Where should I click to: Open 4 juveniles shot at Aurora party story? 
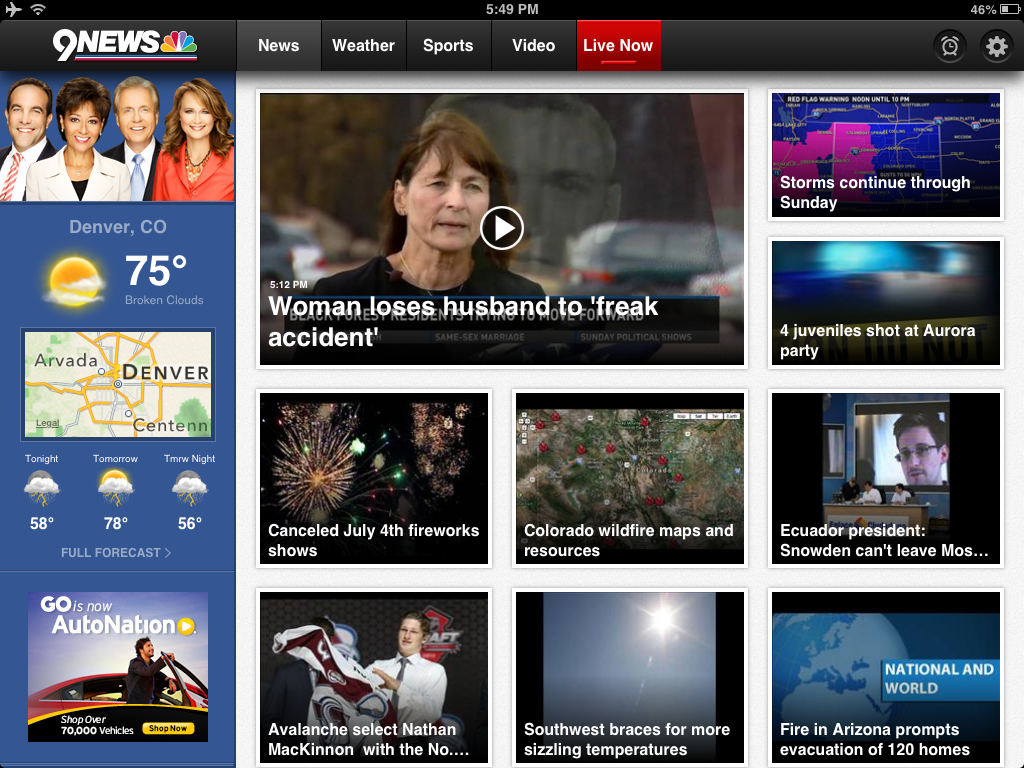pos(886,303)
